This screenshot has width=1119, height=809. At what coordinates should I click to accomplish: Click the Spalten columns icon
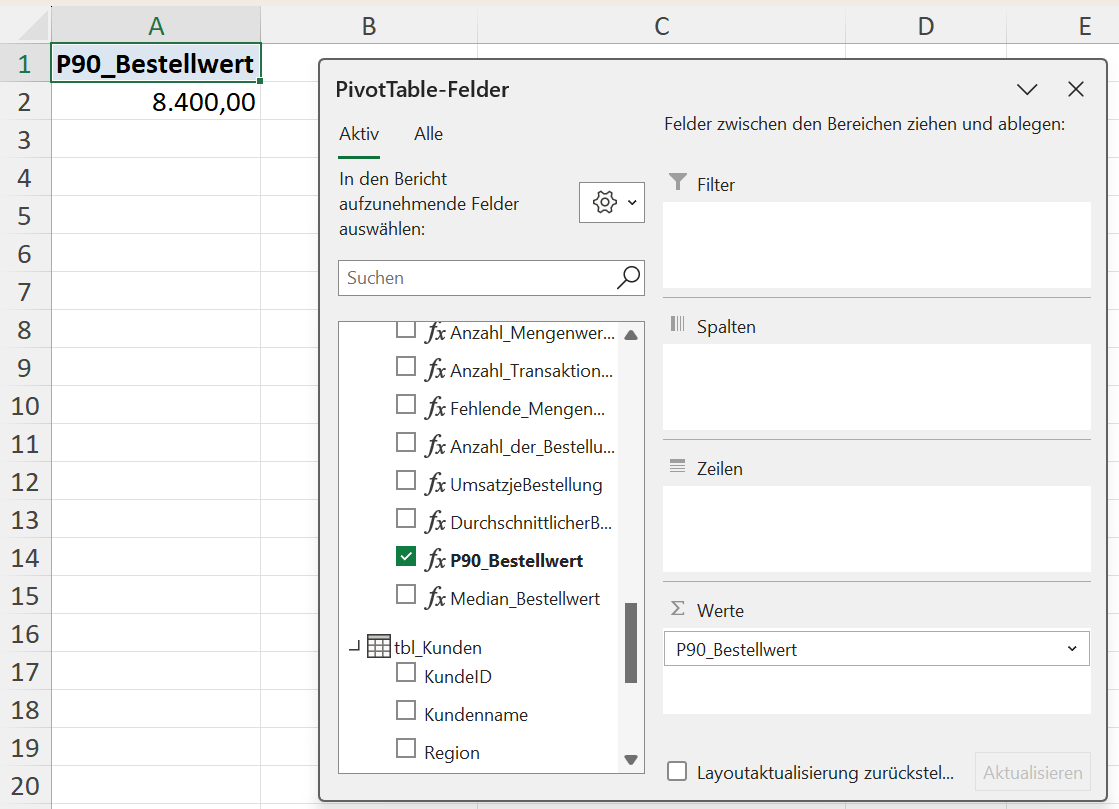tap(678, 325)
